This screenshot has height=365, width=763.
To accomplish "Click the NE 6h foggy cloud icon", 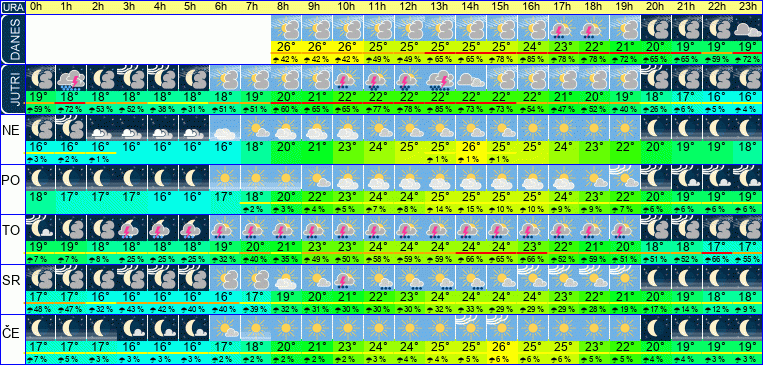I will [x=225, y=128].
